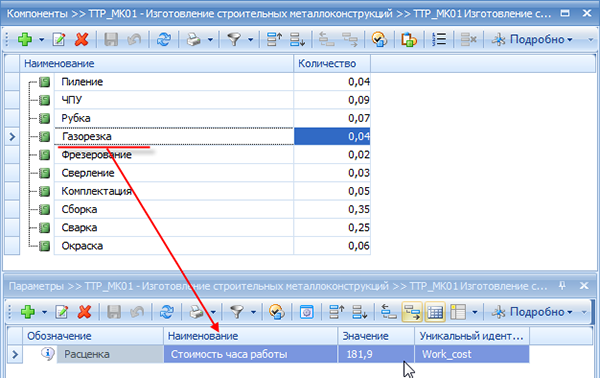
Task: Toggle the highlighted tree view button in Parameters toolbar
Action: tap(412, 312)
